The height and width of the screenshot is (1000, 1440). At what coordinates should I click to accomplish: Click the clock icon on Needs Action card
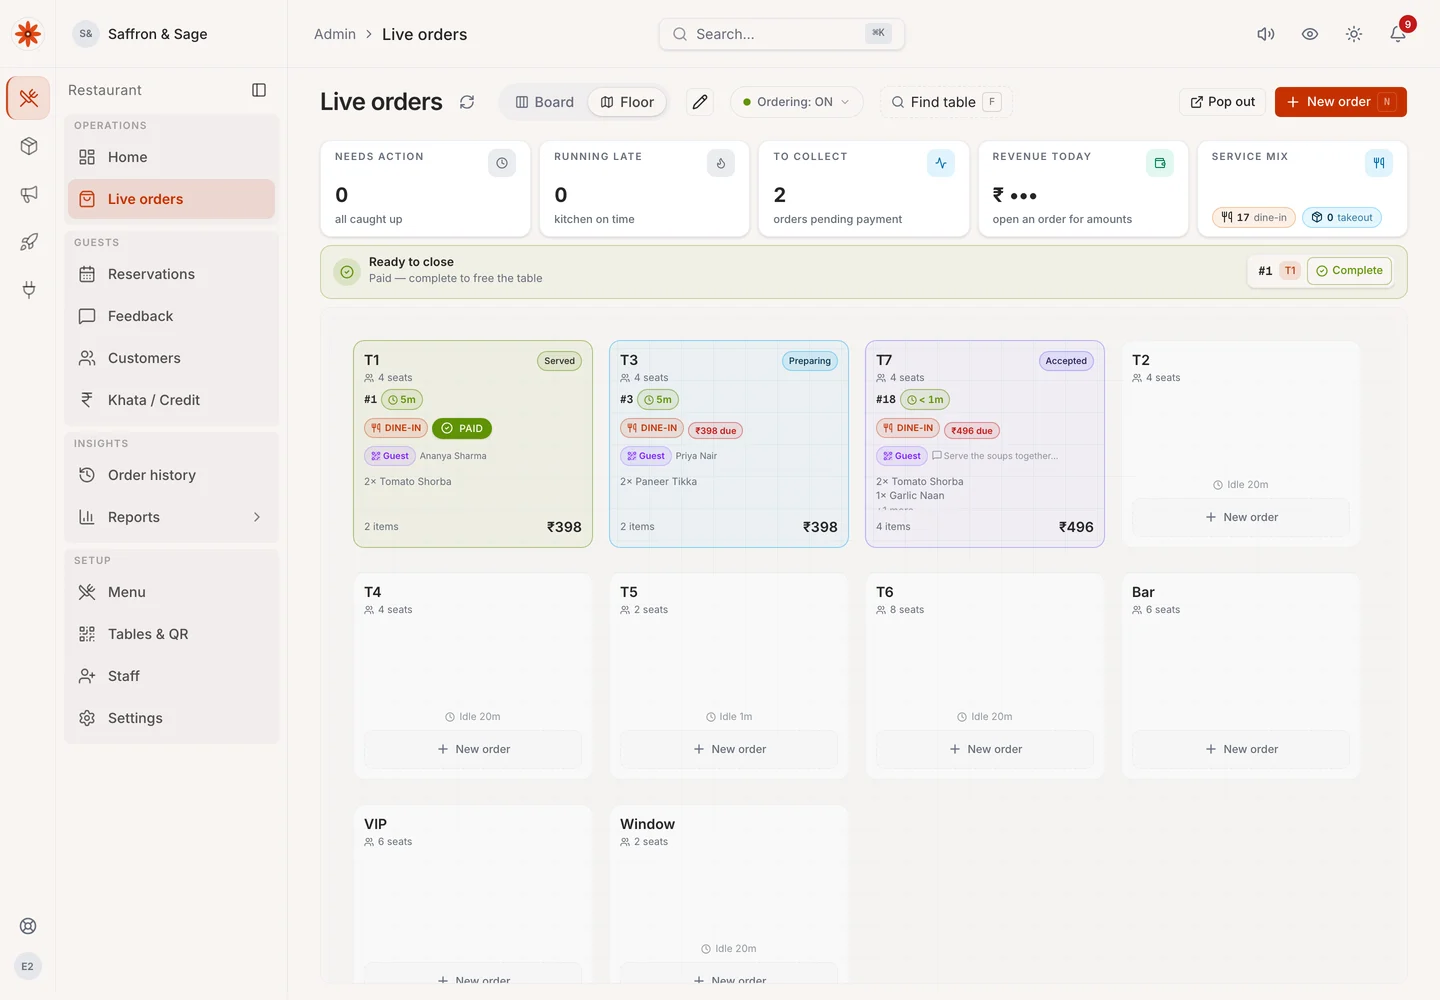(x=502, y=163)
